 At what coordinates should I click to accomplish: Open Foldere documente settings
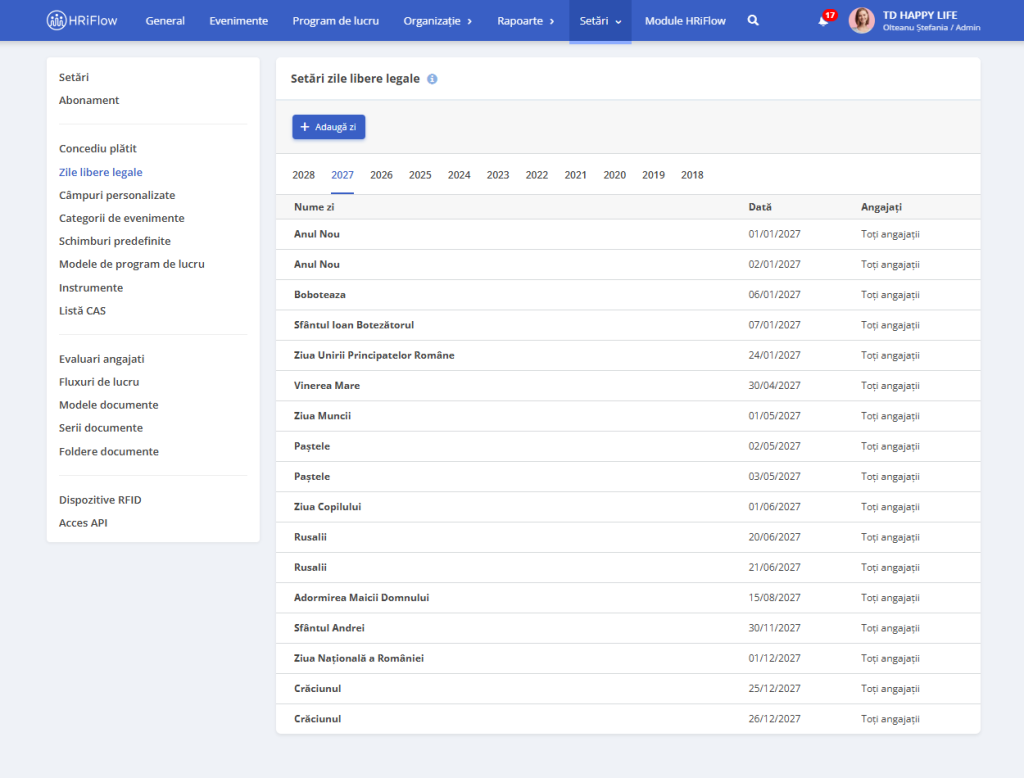coord(109,451)
